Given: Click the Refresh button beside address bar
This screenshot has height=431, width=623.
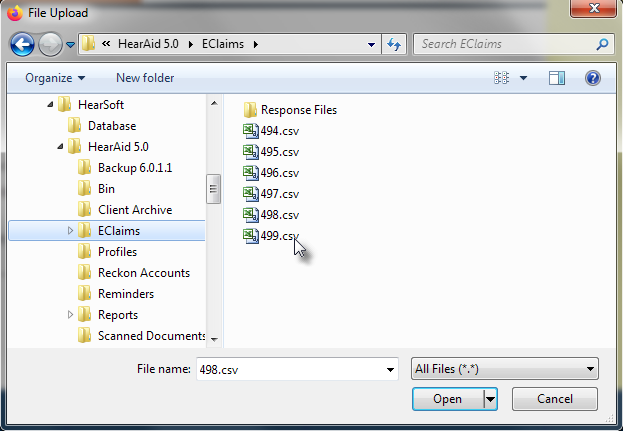Looking at the screenshot, I should pos(394,44).
